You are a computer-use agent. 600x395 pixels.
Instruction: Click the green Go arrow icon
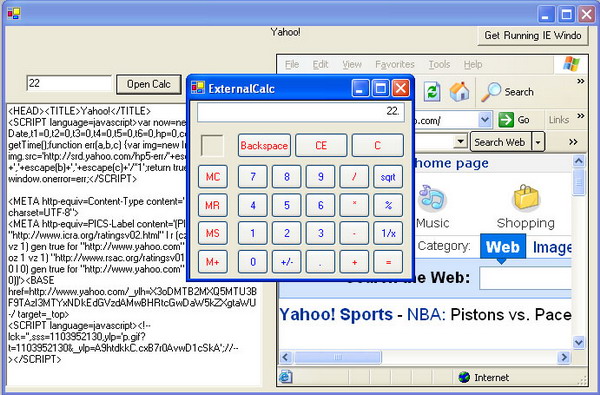pyautogui.click(x=506, y=120)
